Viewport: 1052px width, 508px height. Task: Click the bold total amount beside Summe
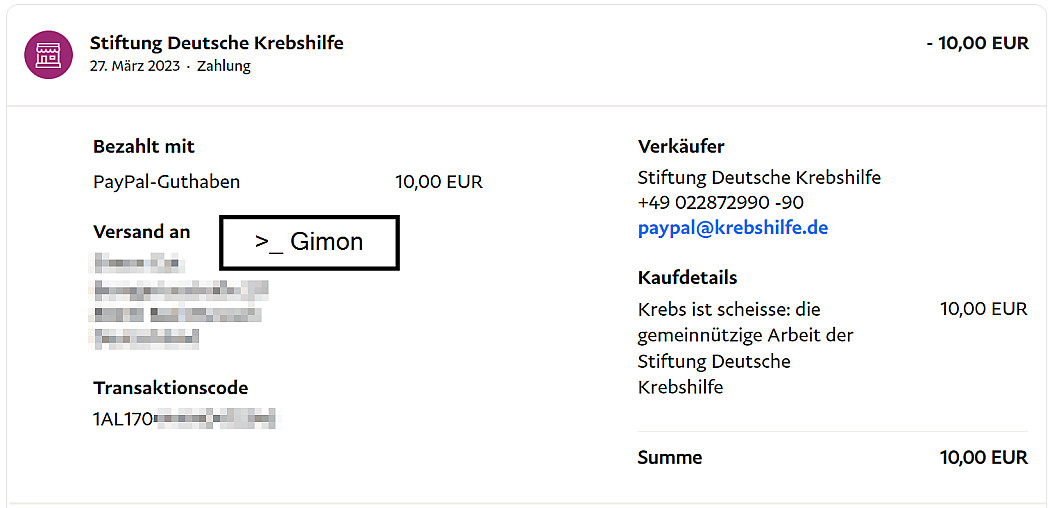983,458
